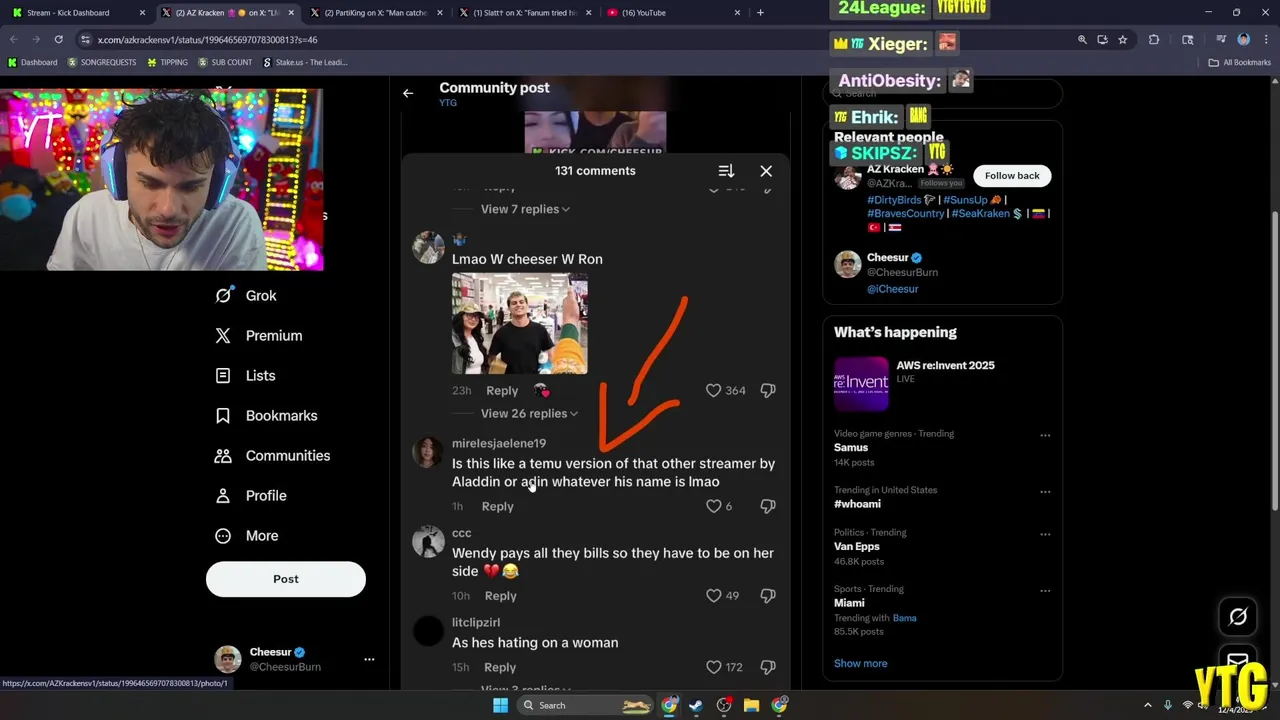The image size is (1280, 720).
Task: Click the taskbar Search box
Action: (588, 705)
